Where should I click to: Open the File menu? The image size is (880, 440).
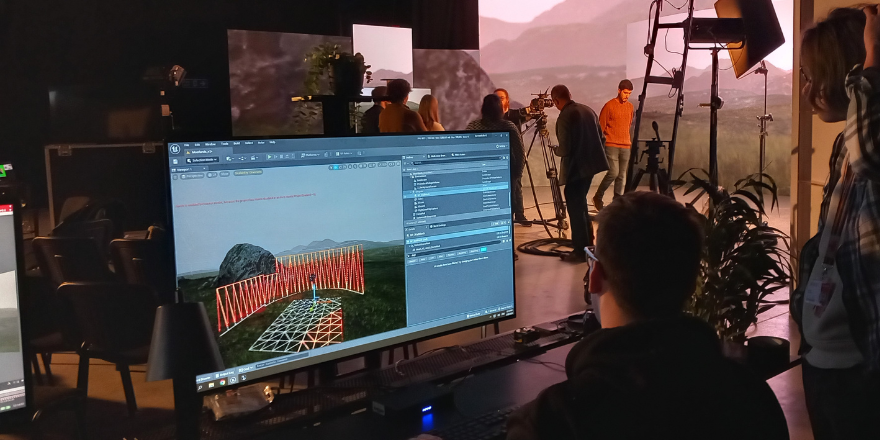click(x=185, y=145)
